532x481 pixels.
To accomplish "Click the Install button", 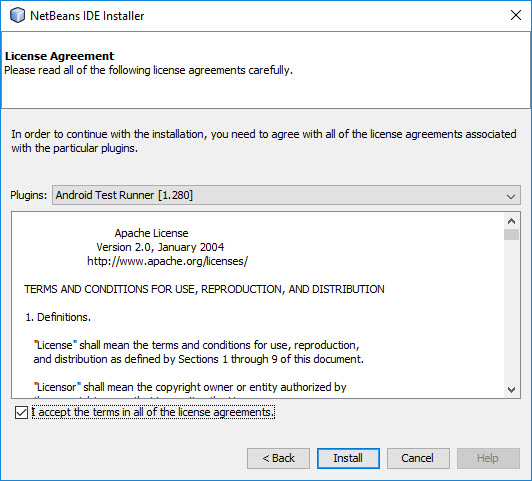I will 348,458.
